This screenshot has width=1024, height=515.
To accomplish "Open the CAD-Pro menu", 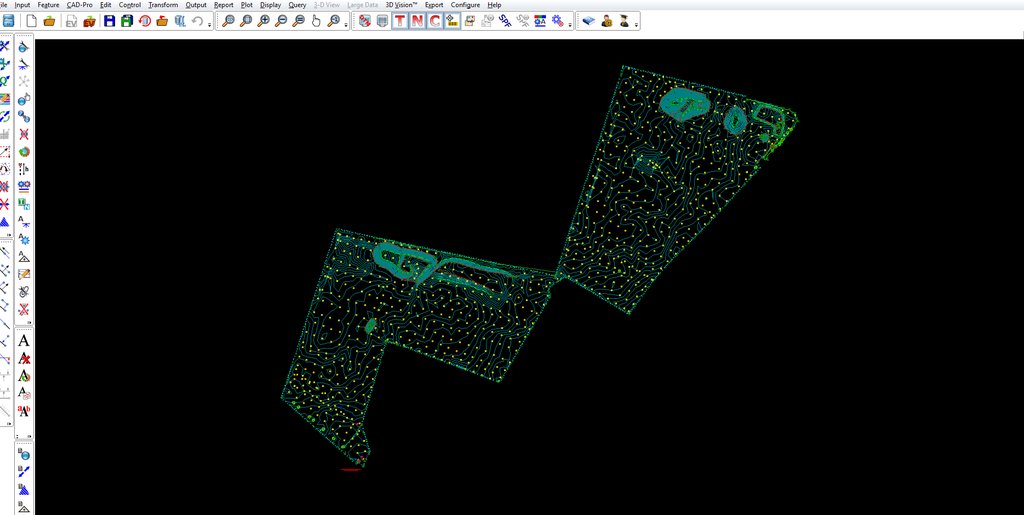I will tap(79, 5).
